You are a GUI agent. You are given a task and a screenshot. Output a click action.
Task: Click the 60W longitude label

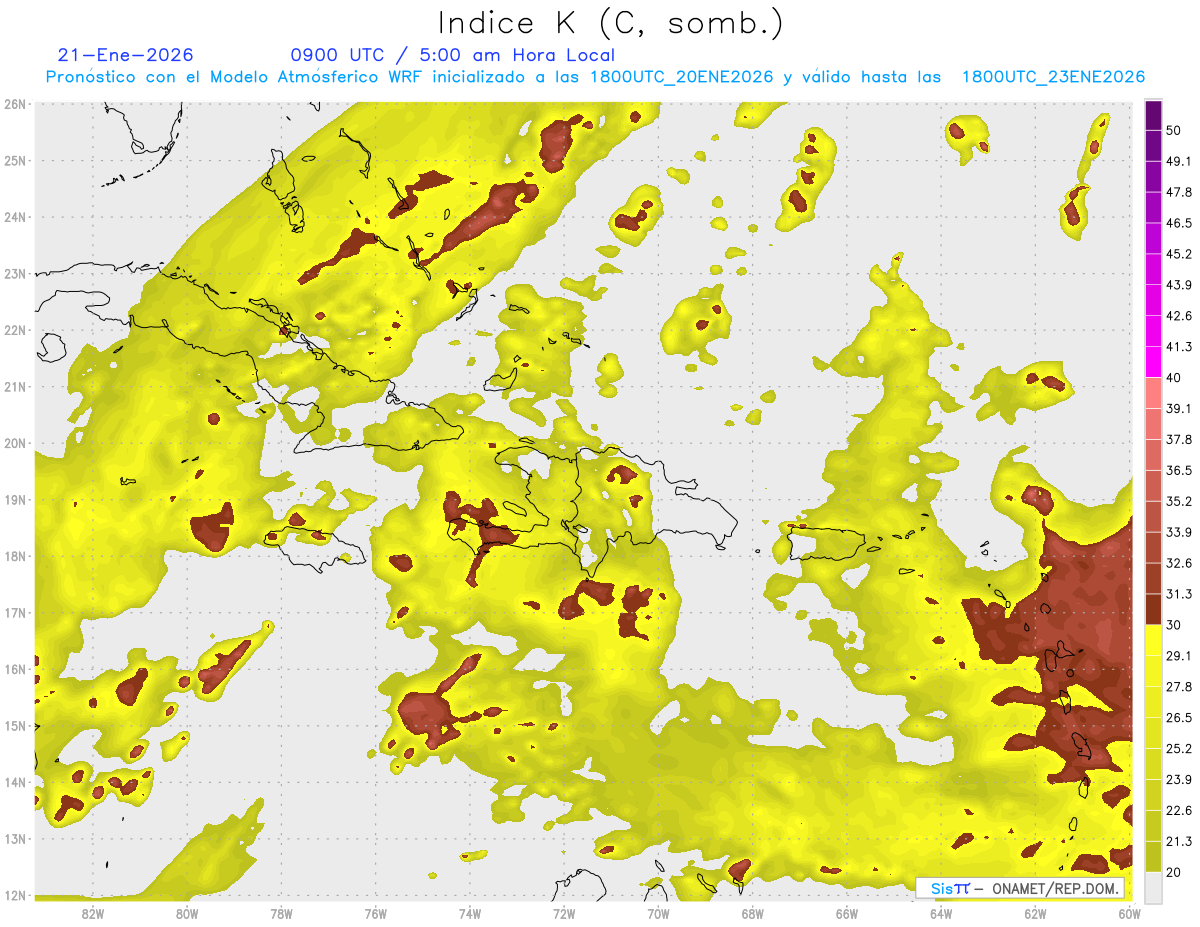coord(1129,913)
